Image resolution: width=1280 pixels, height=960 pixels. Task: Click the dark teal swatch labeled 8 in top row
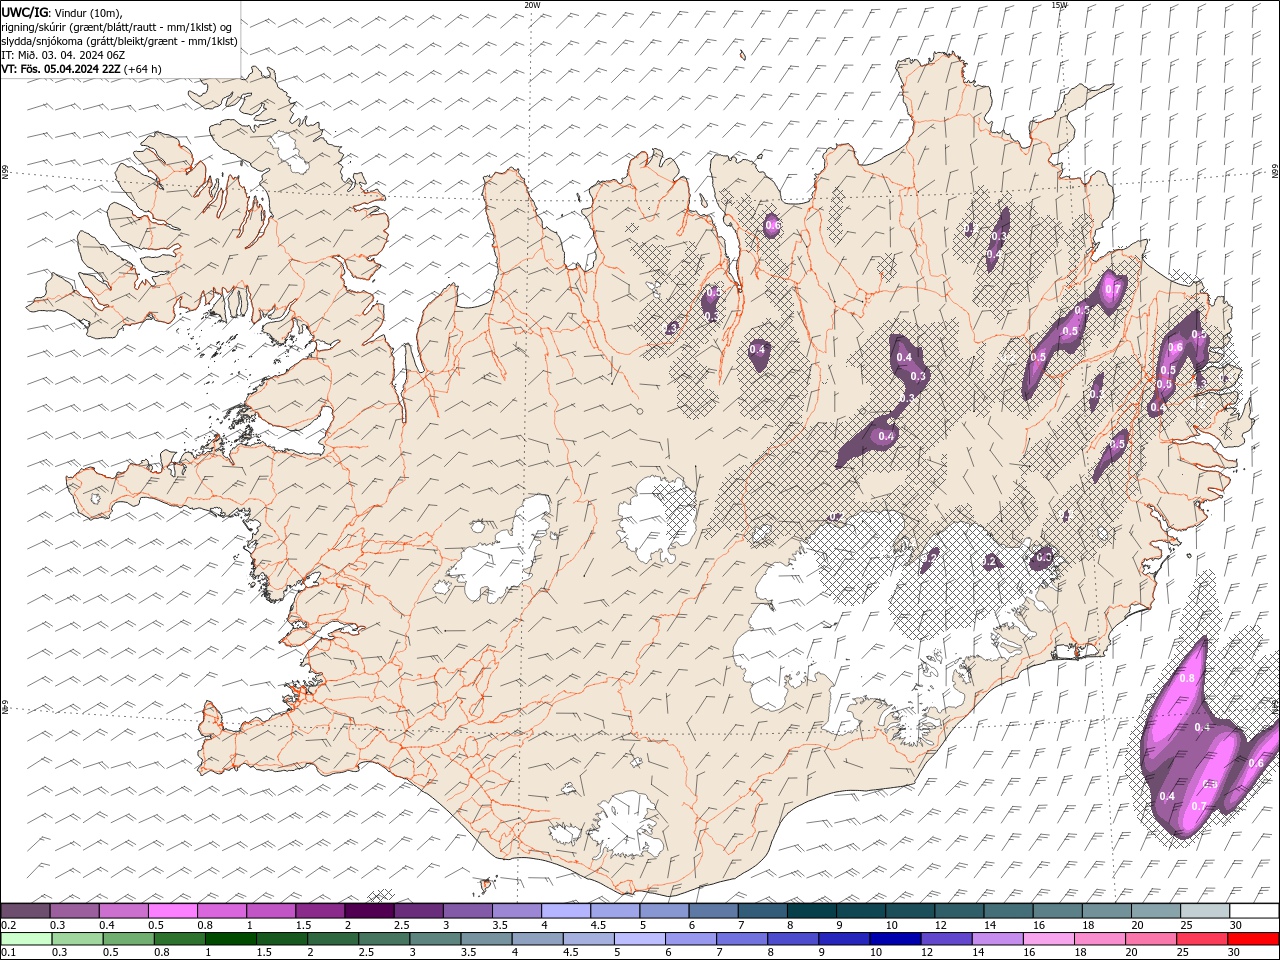click(x=812, y=911)
